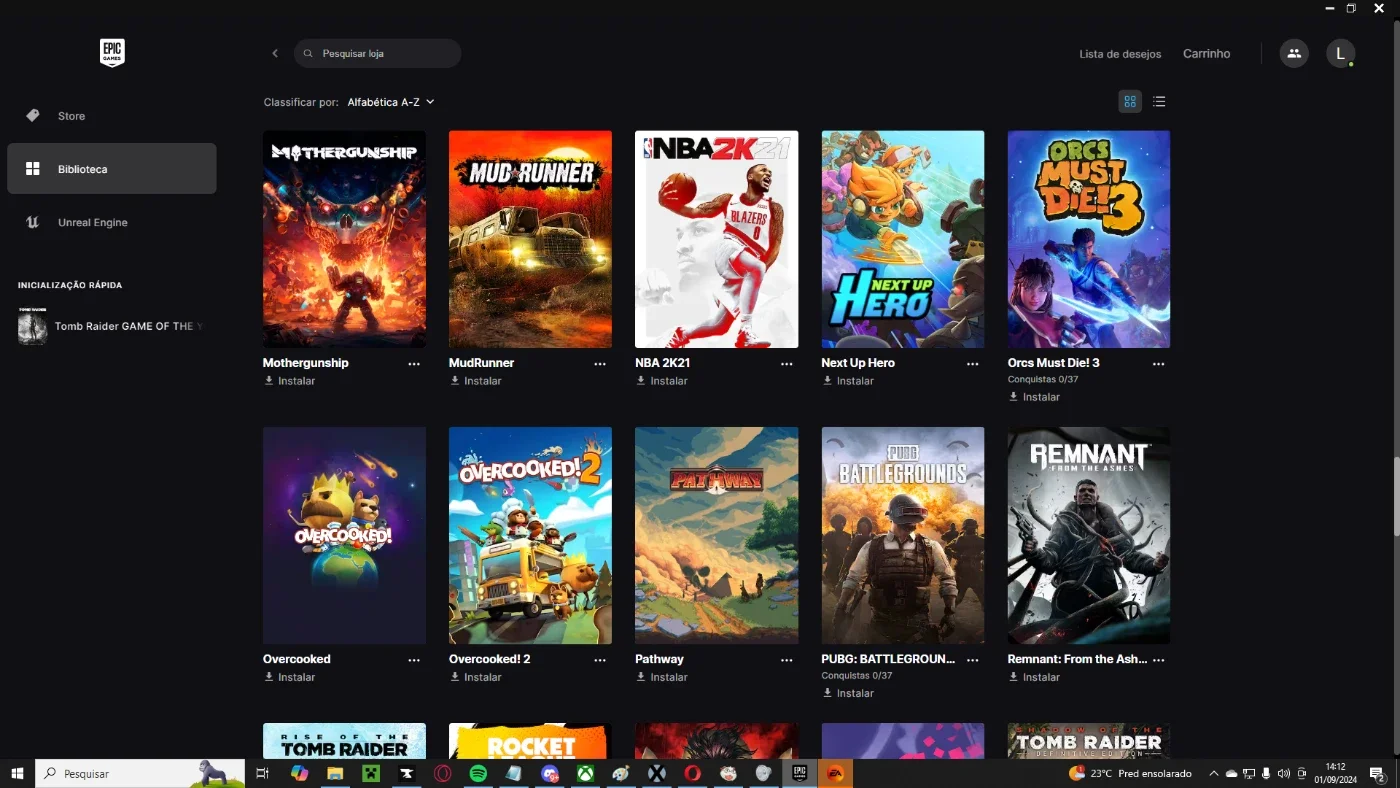Click Instalar under Orcs Must Die! 3
This screenshot has width=1400, height=788.
[x=1034, y=397]
